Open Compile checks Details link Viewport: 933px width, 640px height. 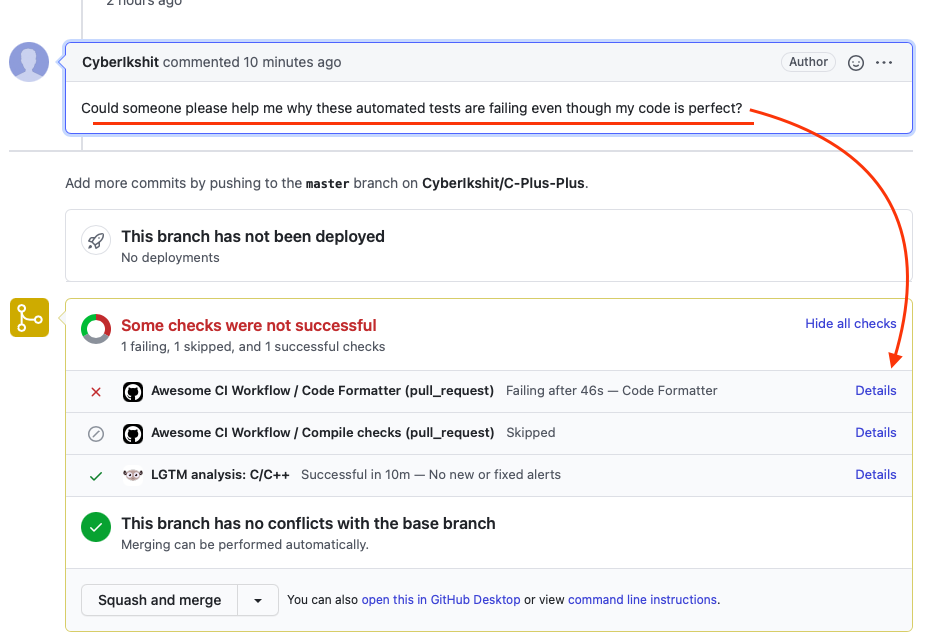[x=875, y=433]
